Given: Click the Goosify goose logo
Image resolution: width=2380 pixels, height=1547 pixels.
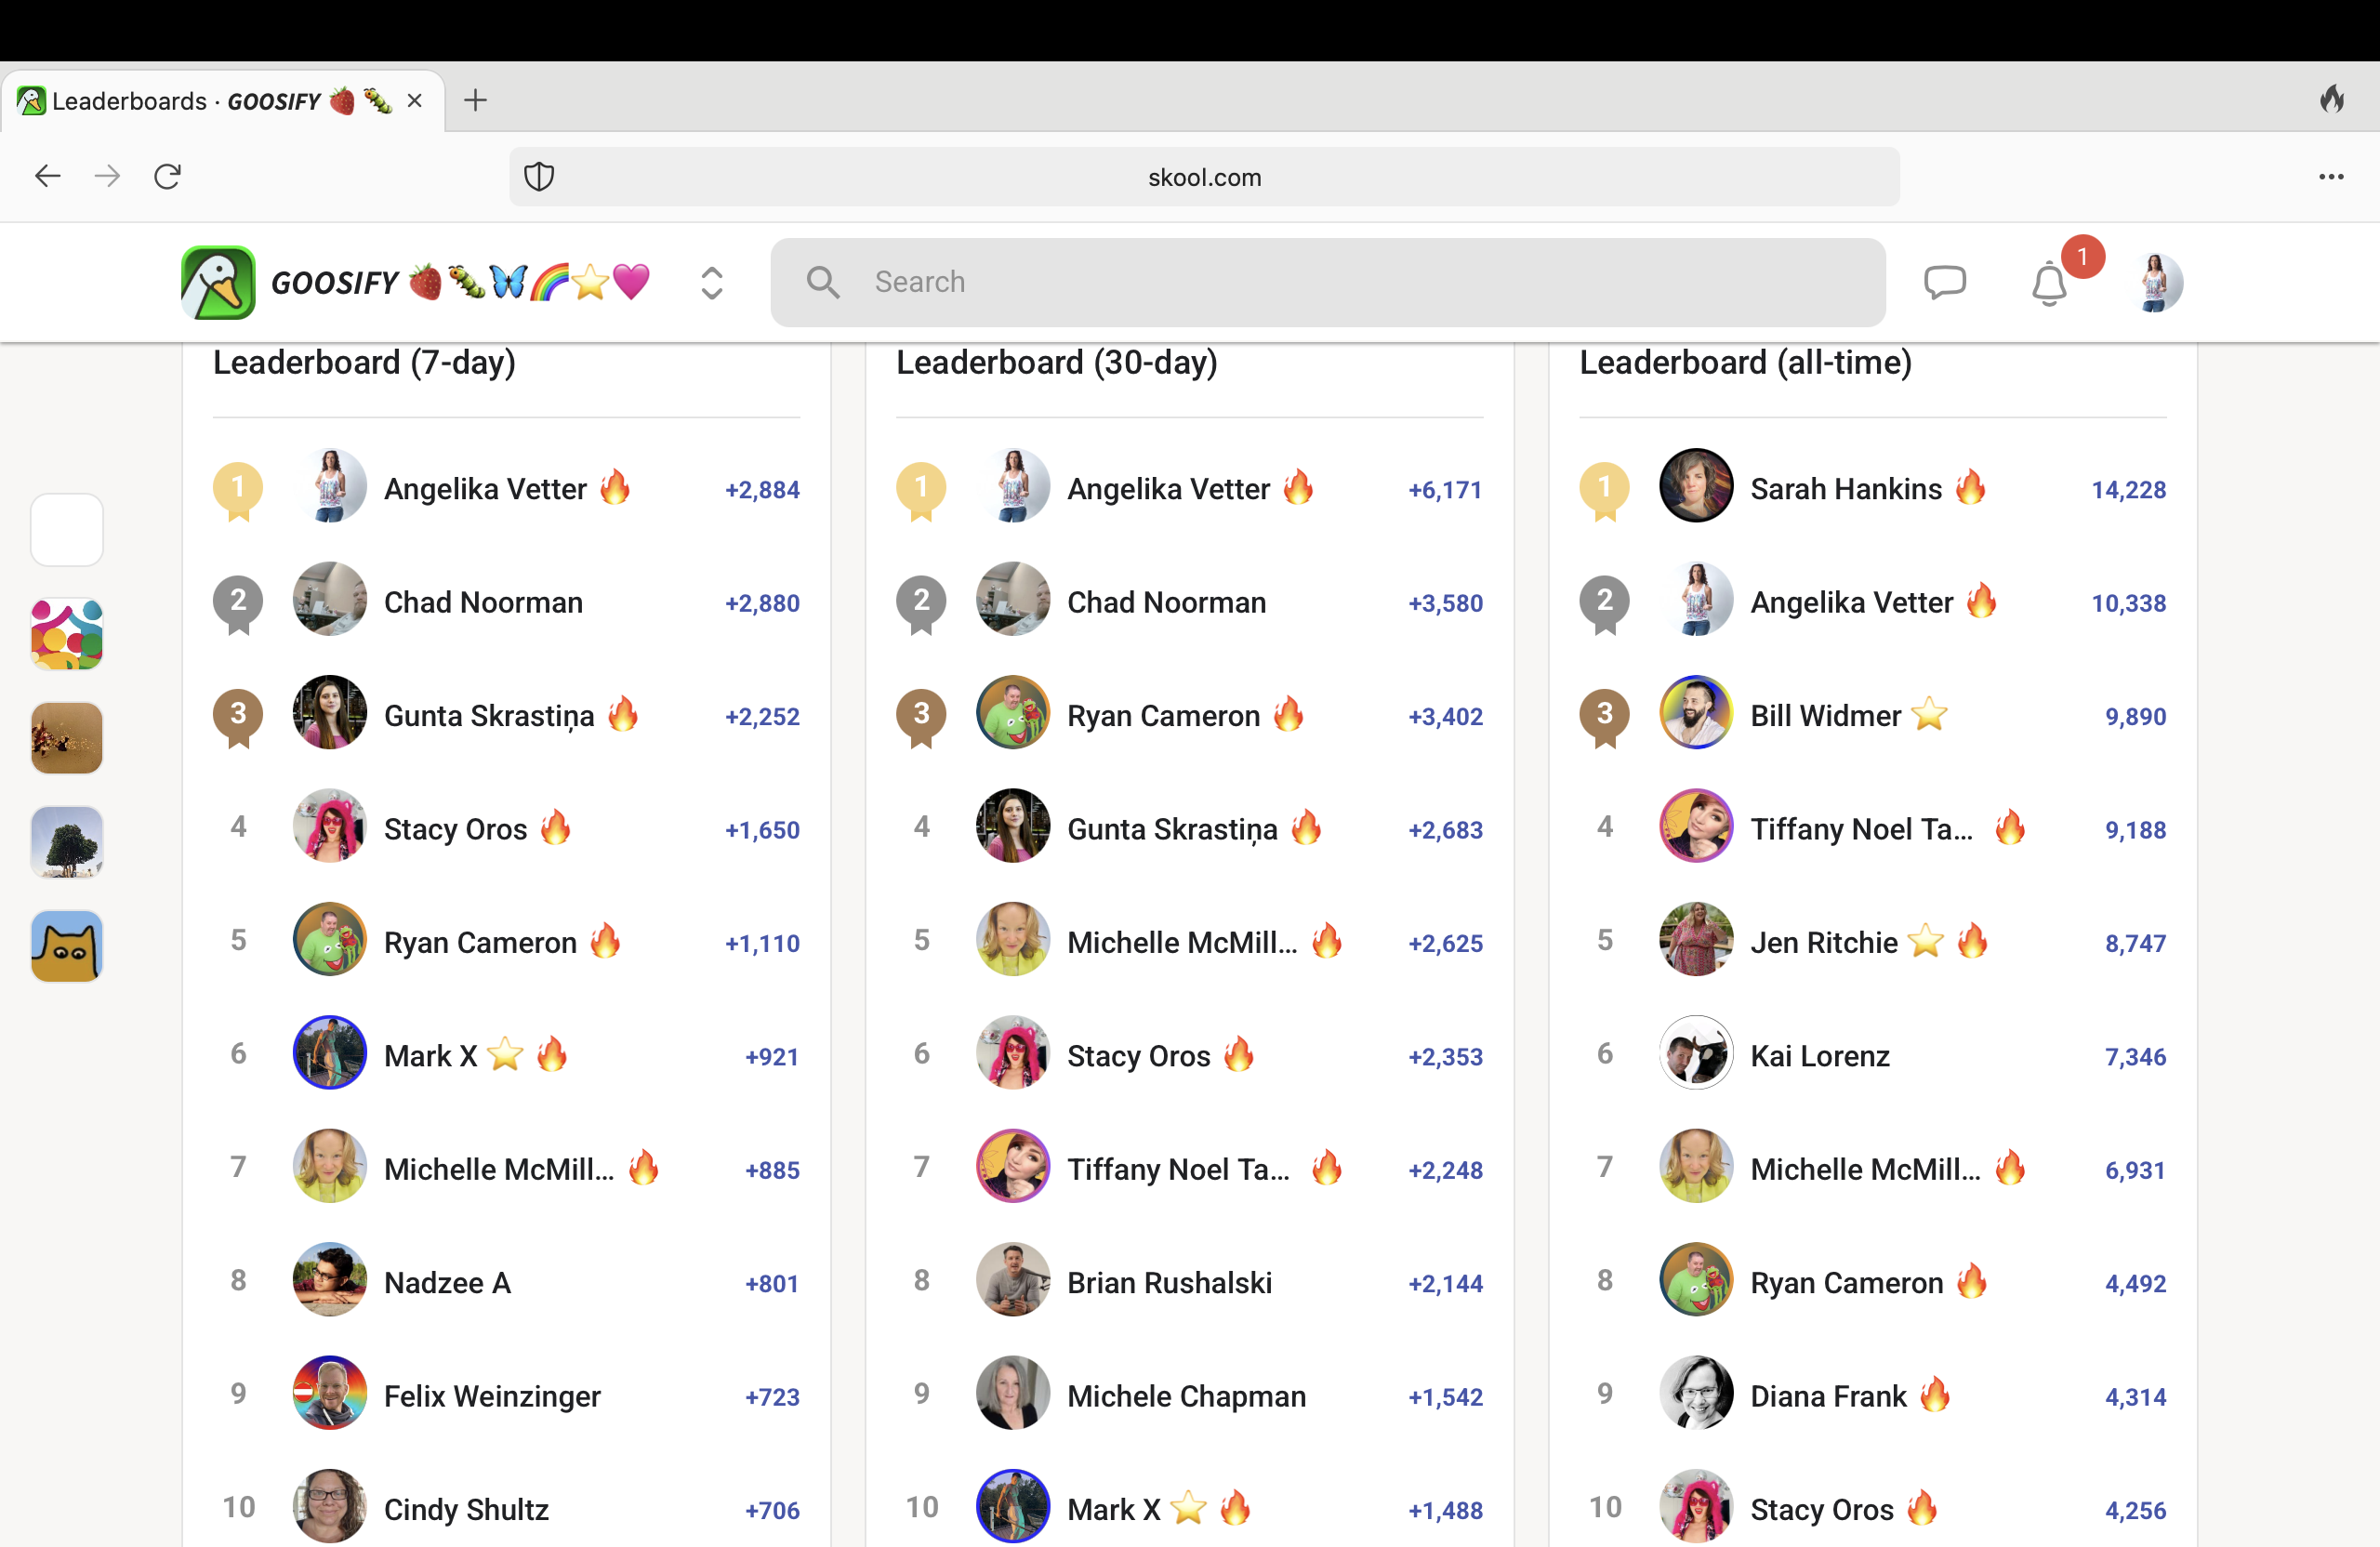Looking at the screenshot, I should coord(218,283).
